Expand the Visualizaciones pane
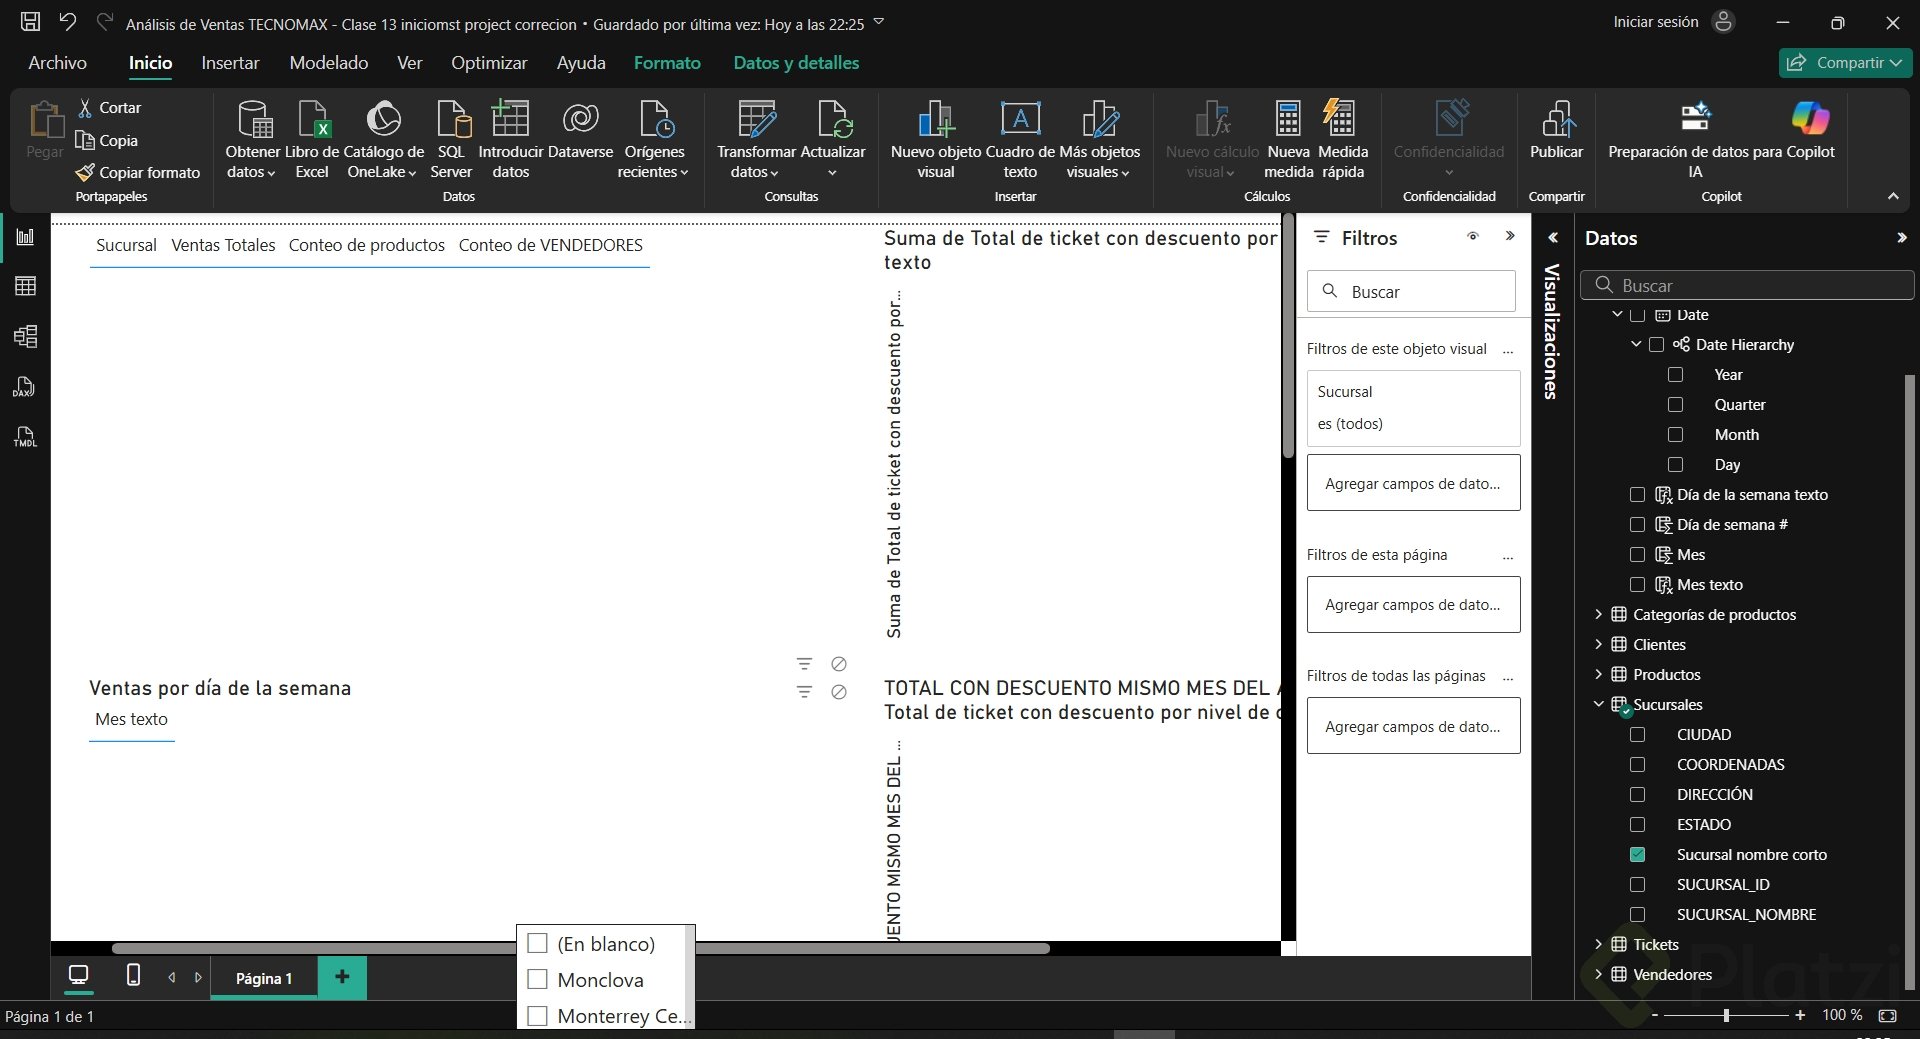 pos(1553,238)
